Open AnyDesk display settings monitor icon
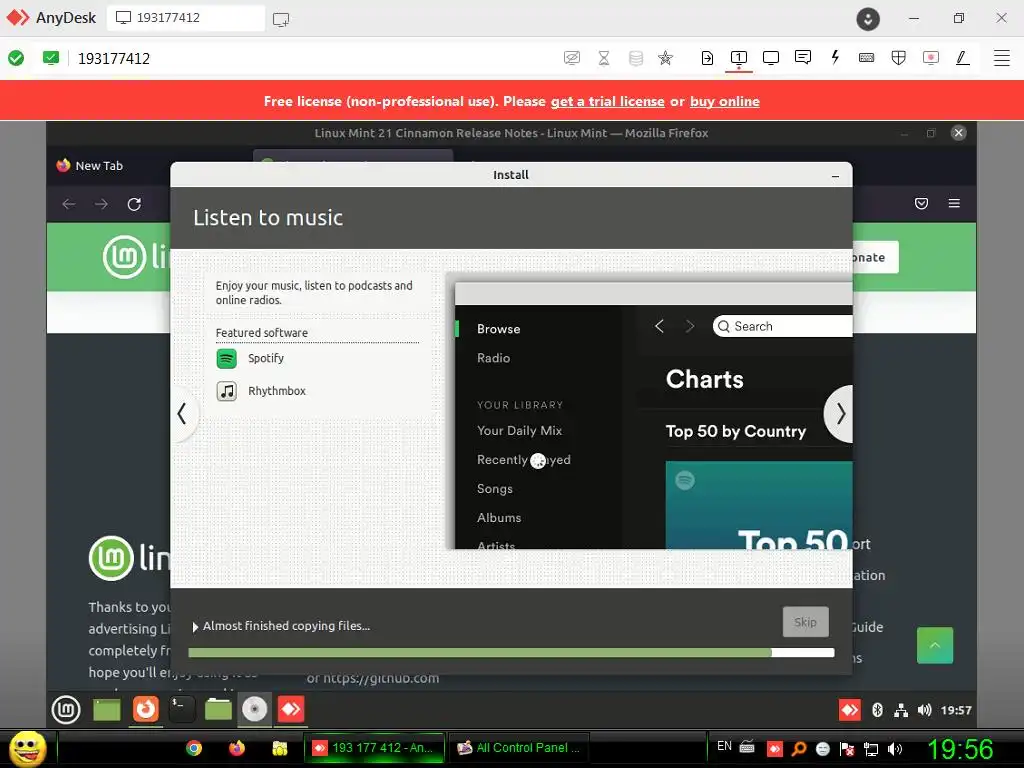This screenshot has height=768, width=1024. point(771,58)
